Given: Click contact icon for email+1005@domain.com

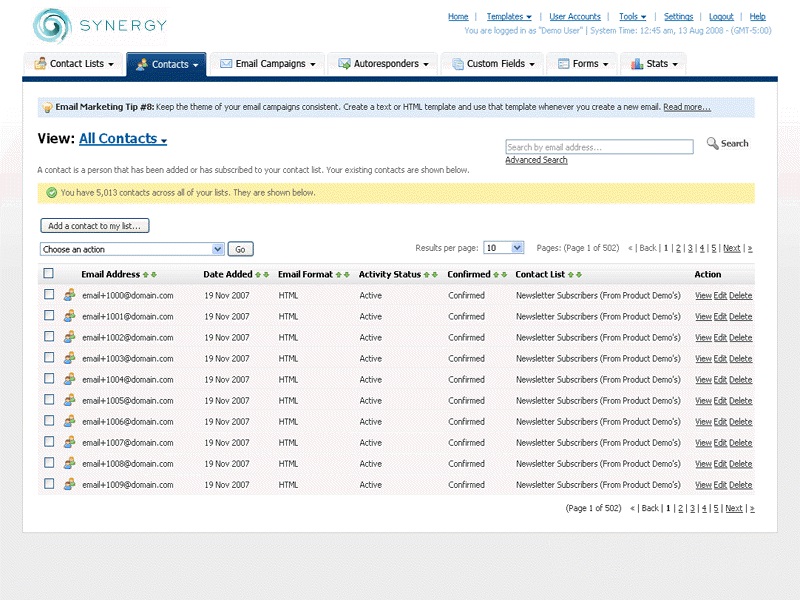Looking at the screenshot, I should point(69,400).
